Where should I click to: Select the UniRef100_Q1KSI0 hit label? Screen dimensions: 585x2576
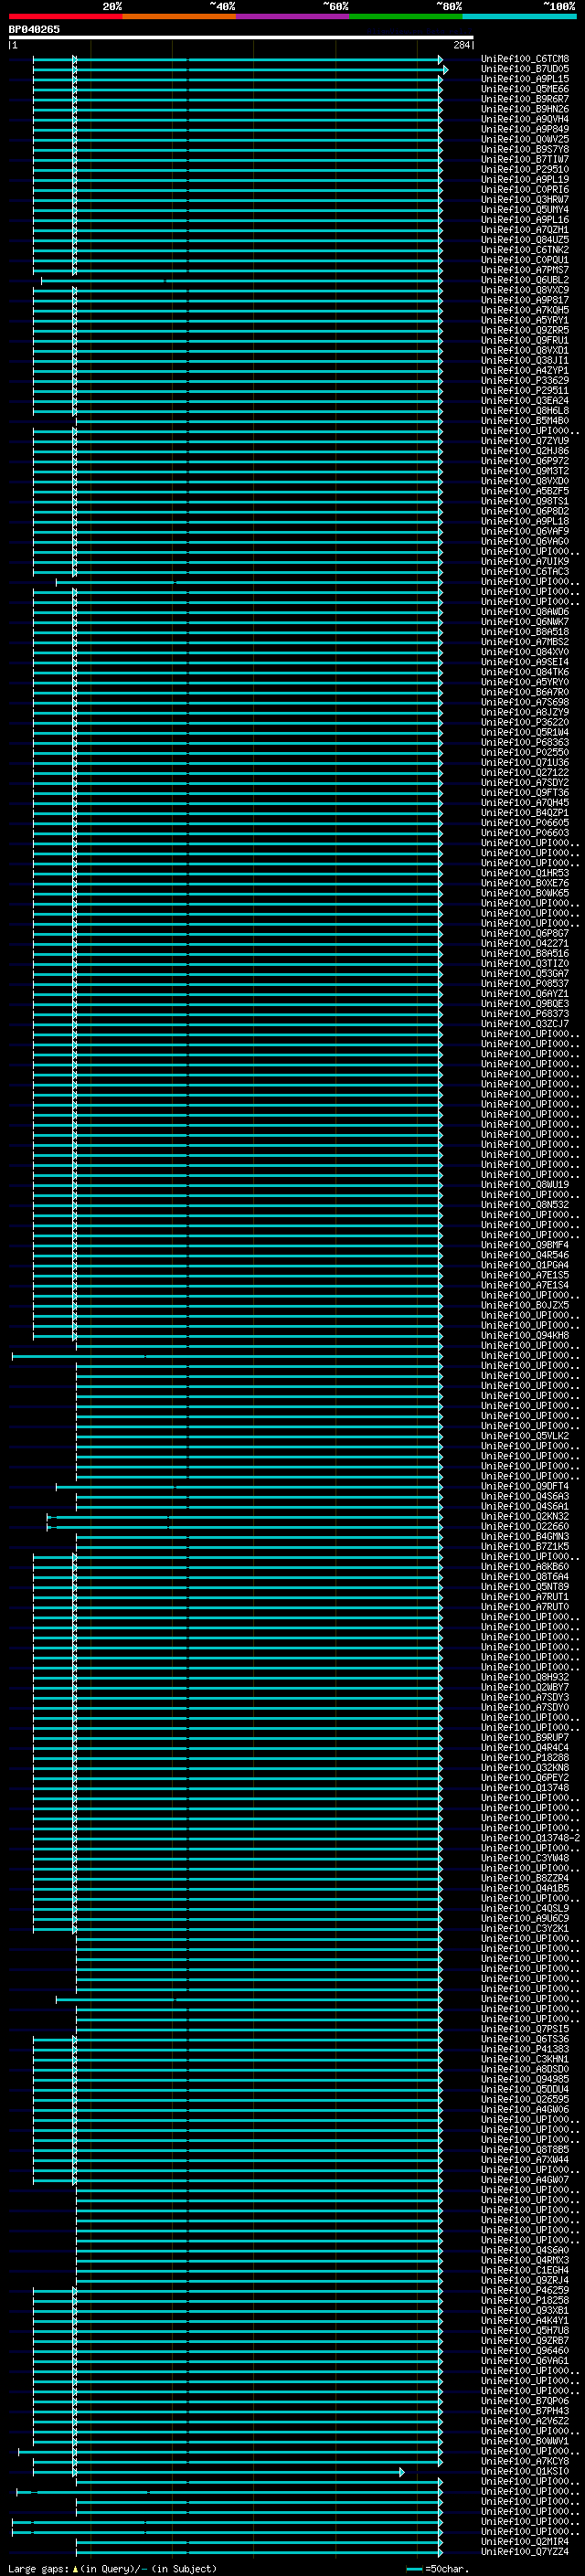pos(525,2471)
